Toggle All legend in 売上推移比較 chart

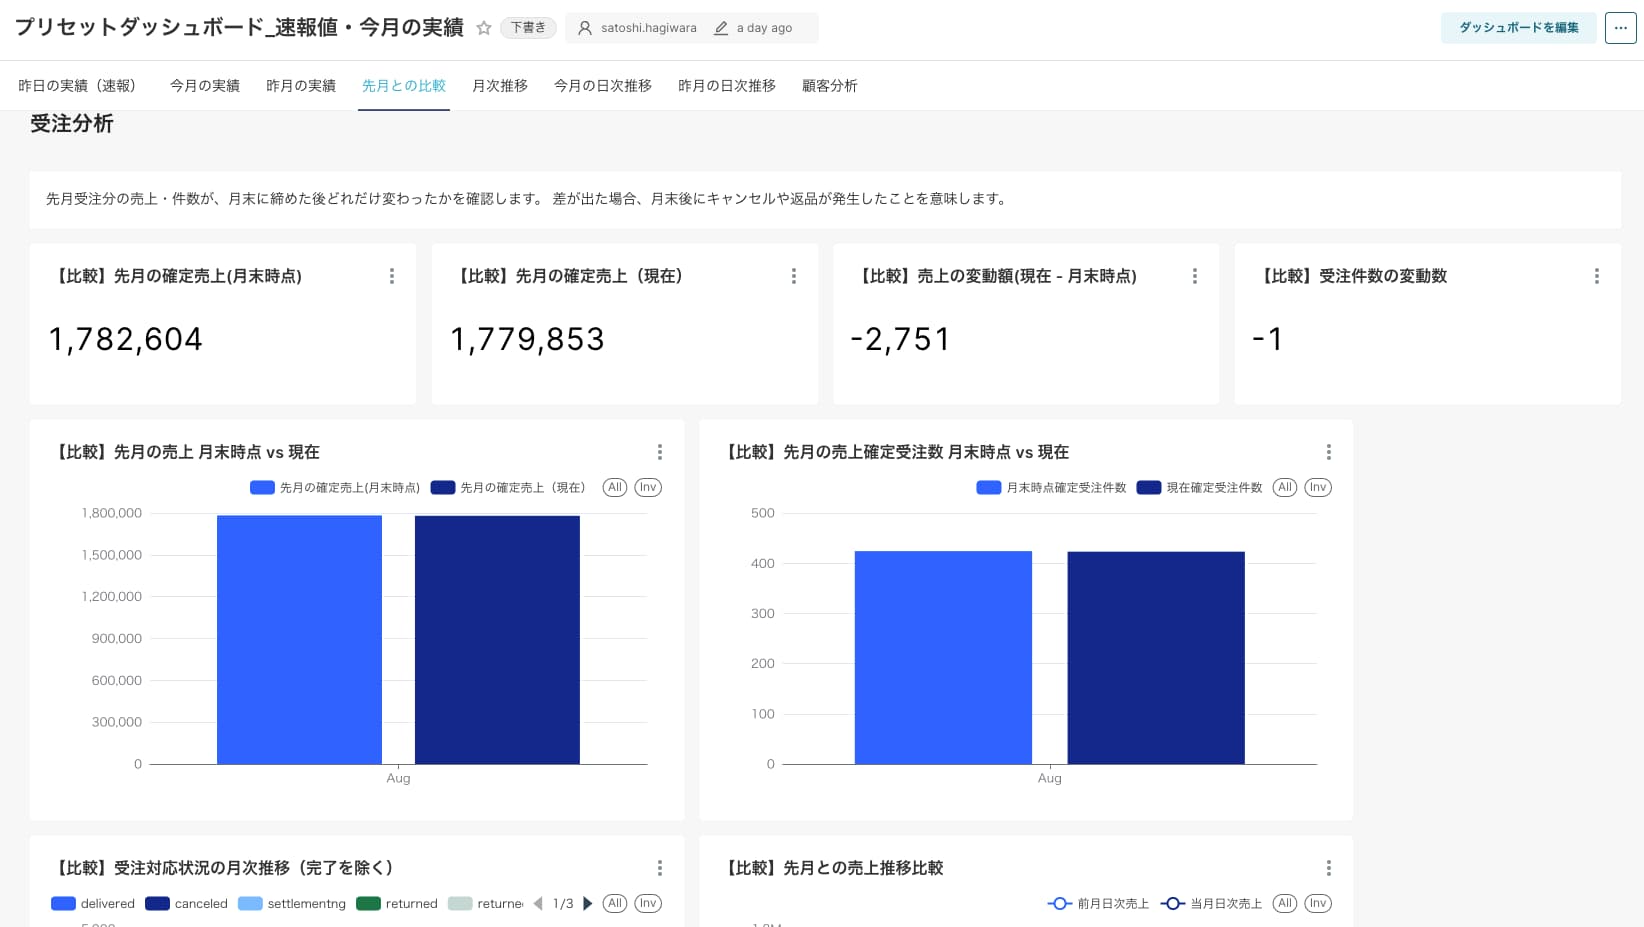pyautogui.click(x=1285, y=903)
